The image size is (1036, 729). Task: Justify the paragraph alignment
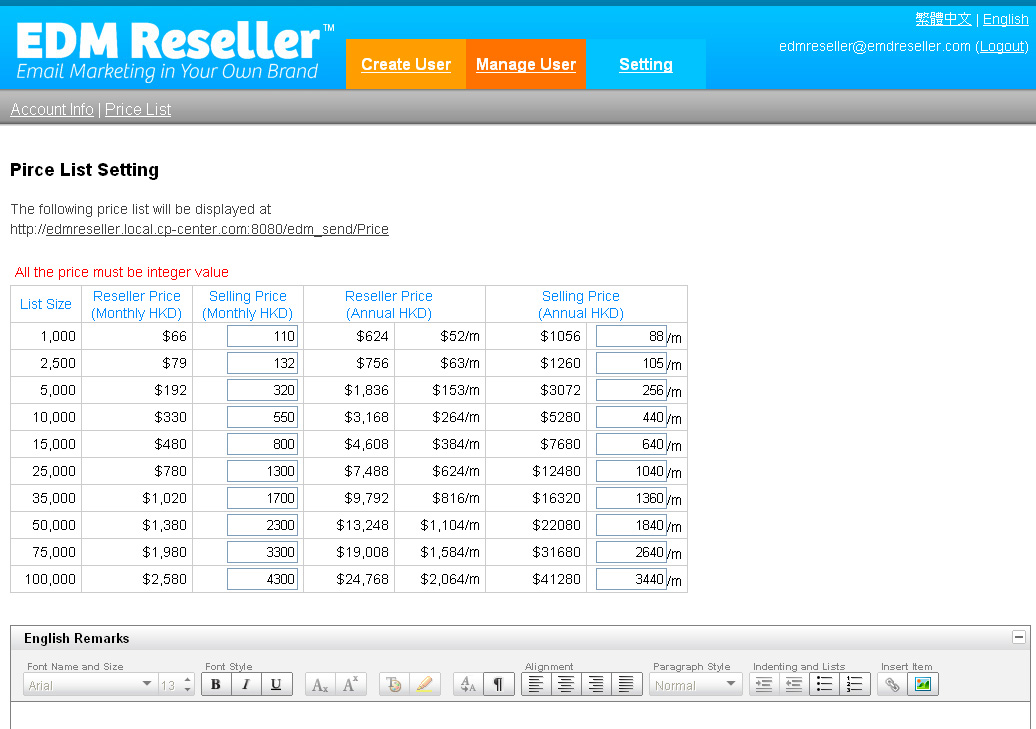tap(626, 685)
